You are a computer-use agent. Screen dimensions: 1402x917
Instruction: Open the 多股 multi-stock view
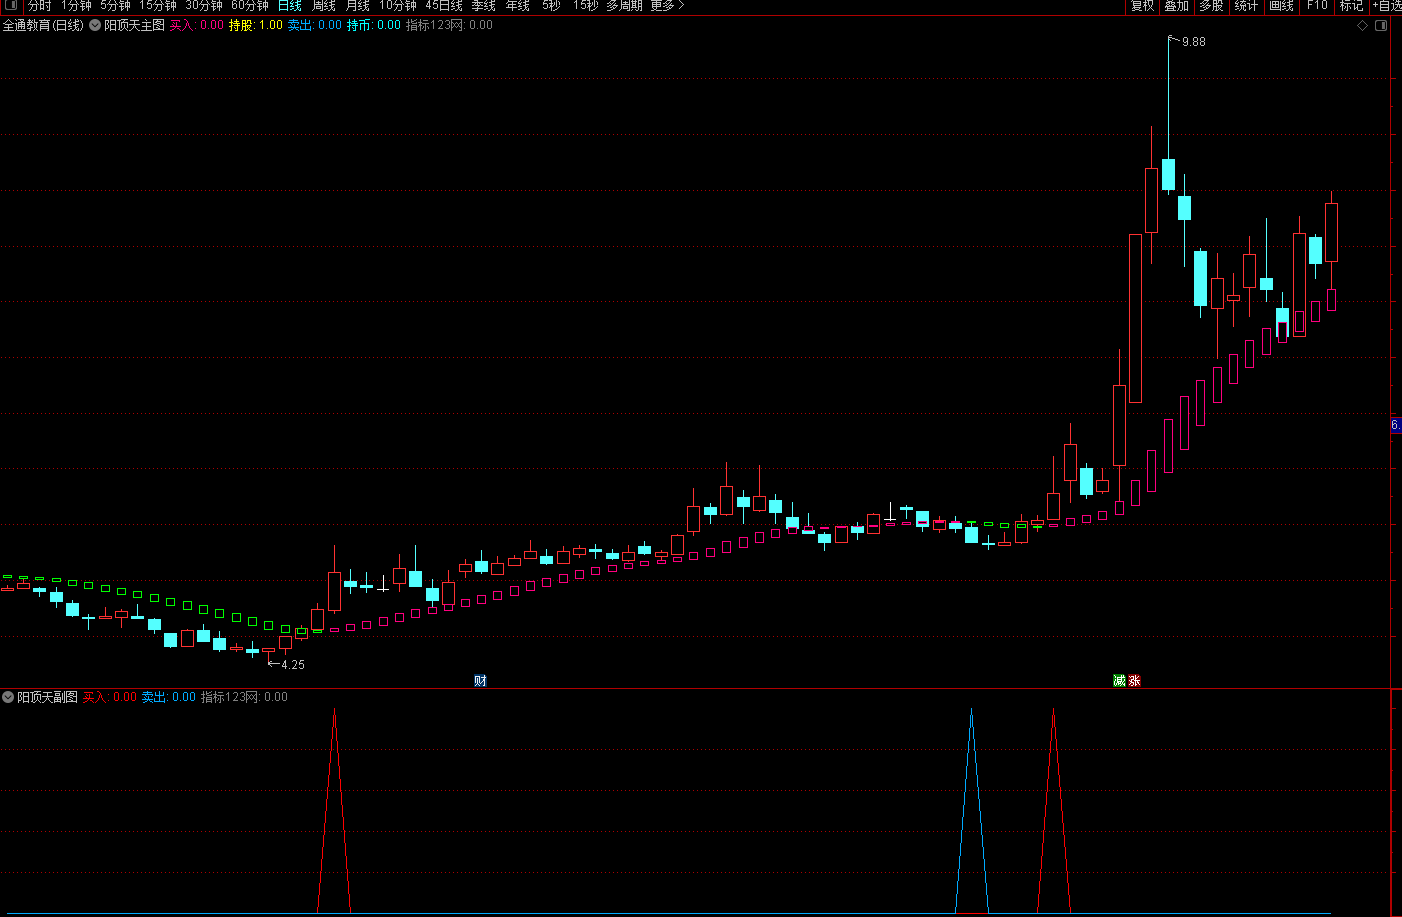[x=1212, y=5]
